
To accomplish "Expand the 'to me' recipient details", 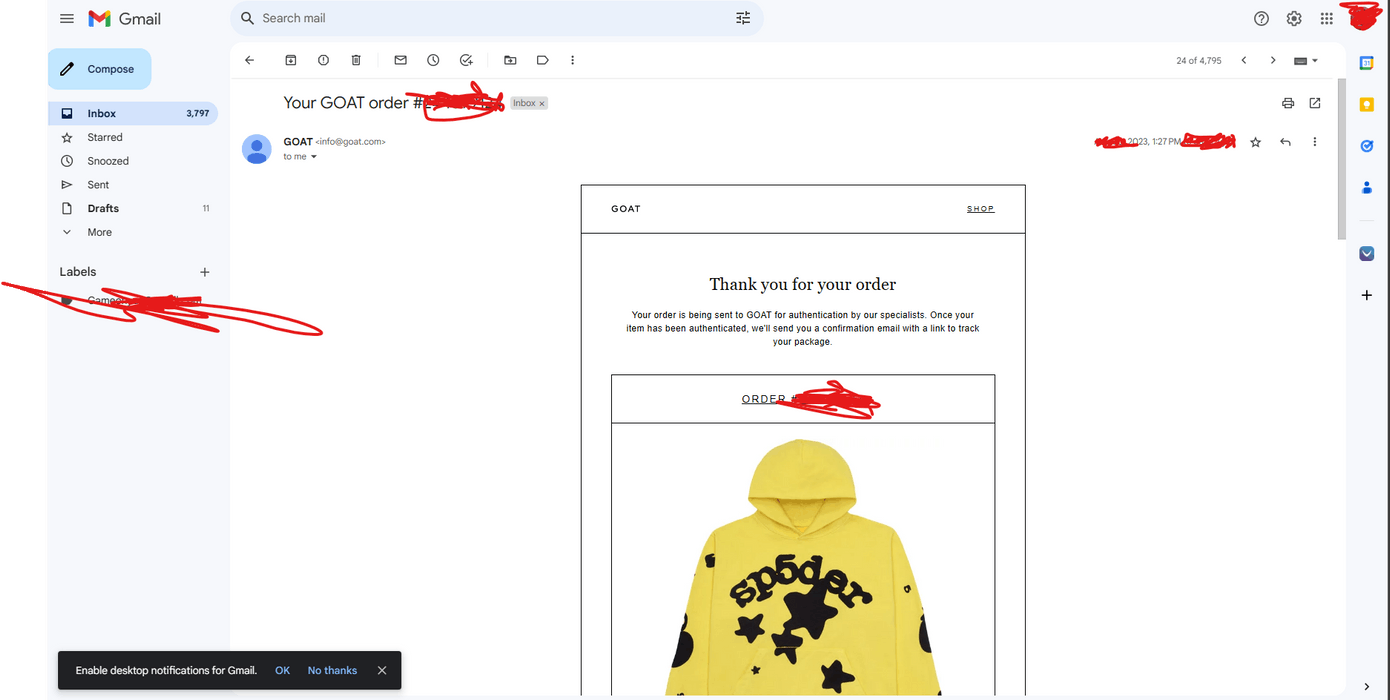I will pos(314,157).
